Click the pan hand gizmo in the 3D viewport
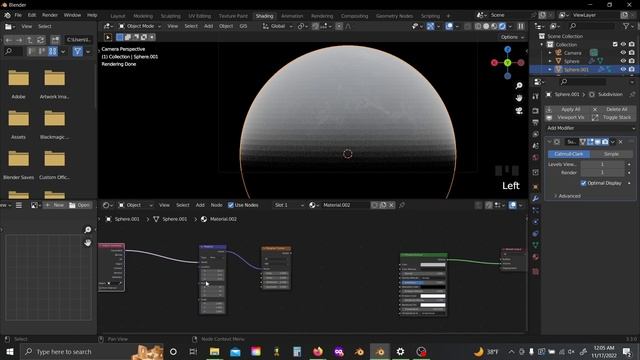This screenshot has width=640, height=360. [x=519, y=98]
